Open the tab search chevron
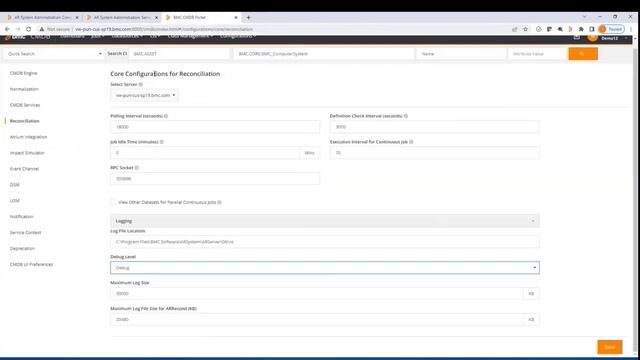The height and width of the screenshot is (360, 640). (x=584, y=17)
